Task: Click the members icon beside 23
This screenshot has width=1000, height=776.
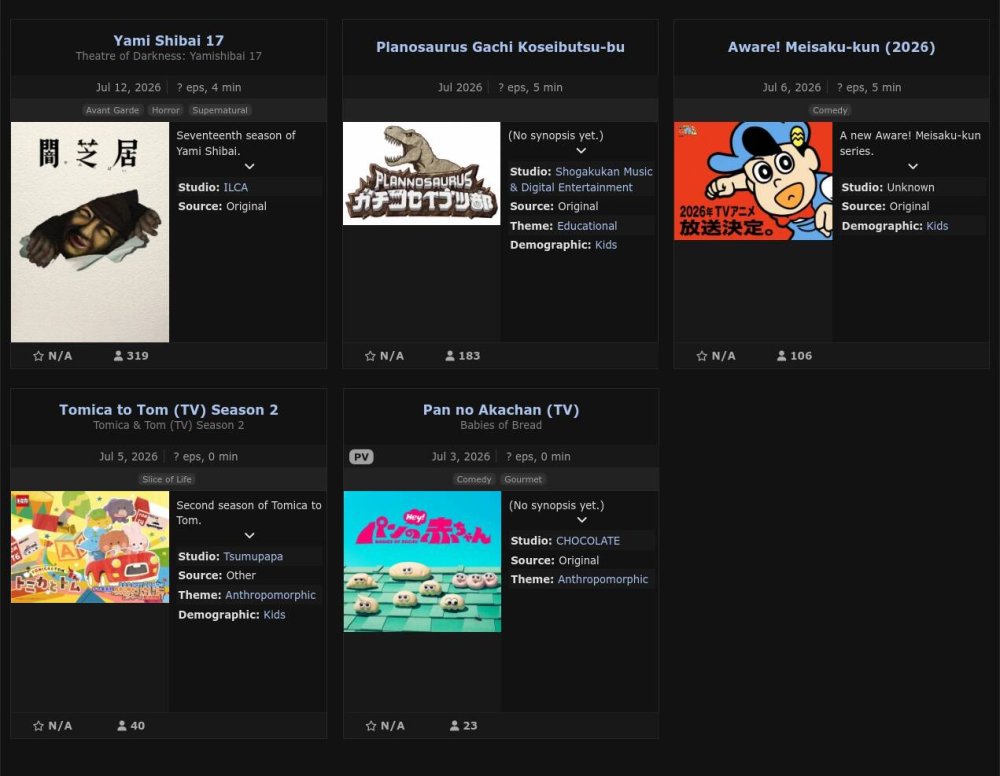Action: point(454,726)
